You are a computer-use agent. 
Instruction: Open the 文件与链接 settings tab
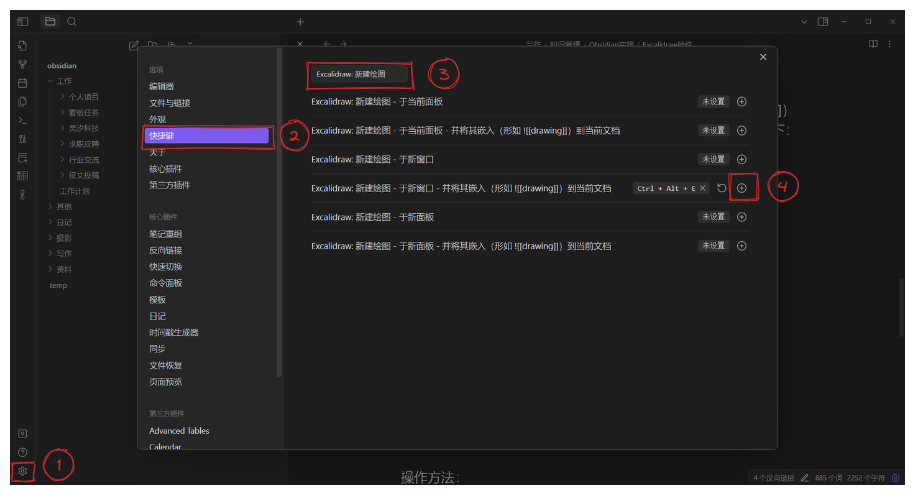point(170,103)
